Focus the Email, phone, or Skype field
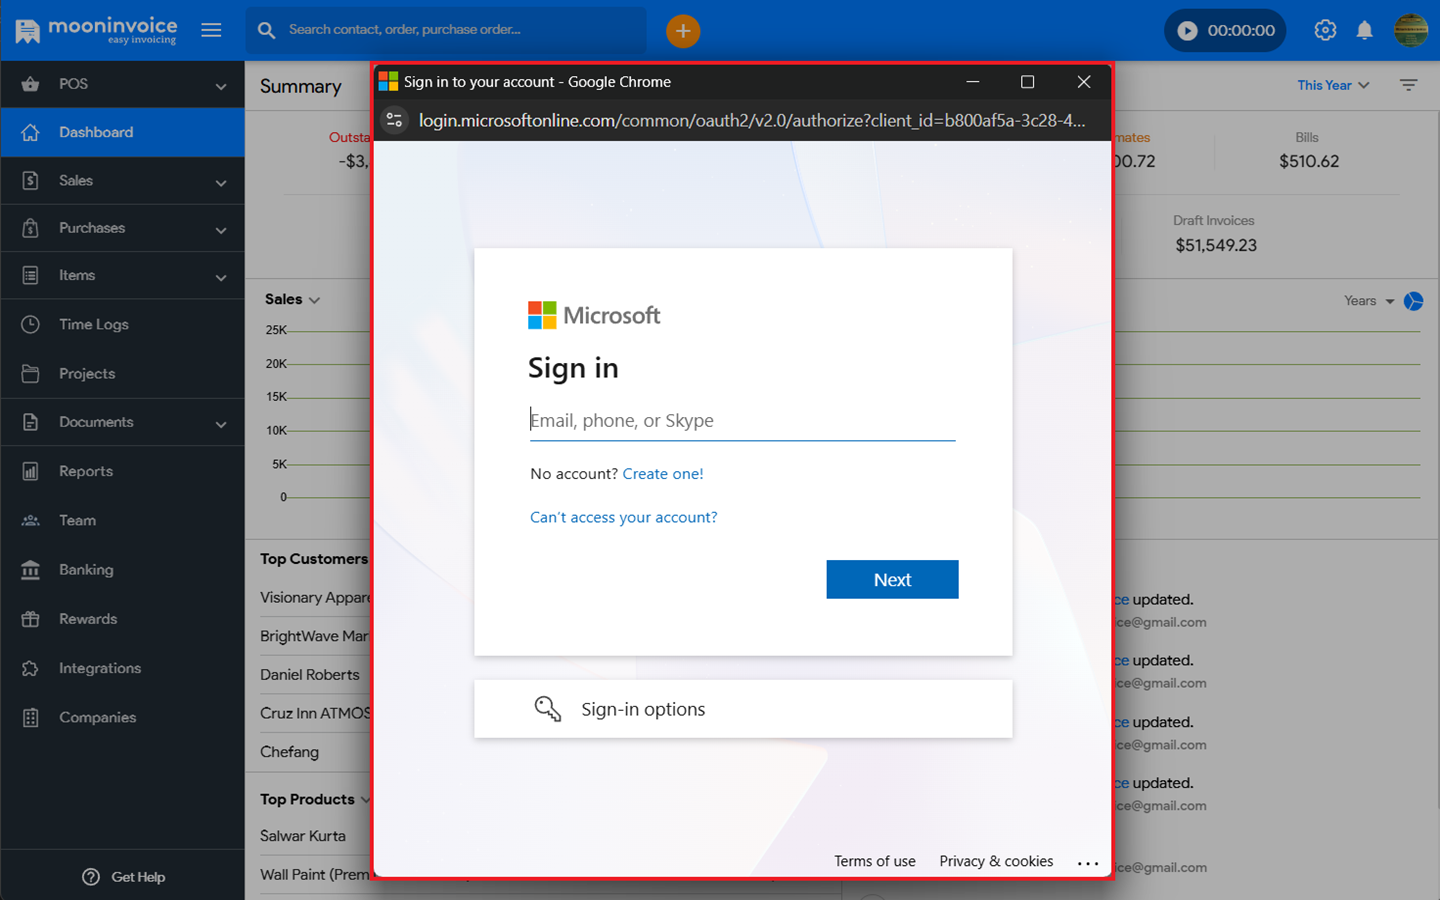The image size is (1440, 900). pyautogui.click(x=741, y=421)
